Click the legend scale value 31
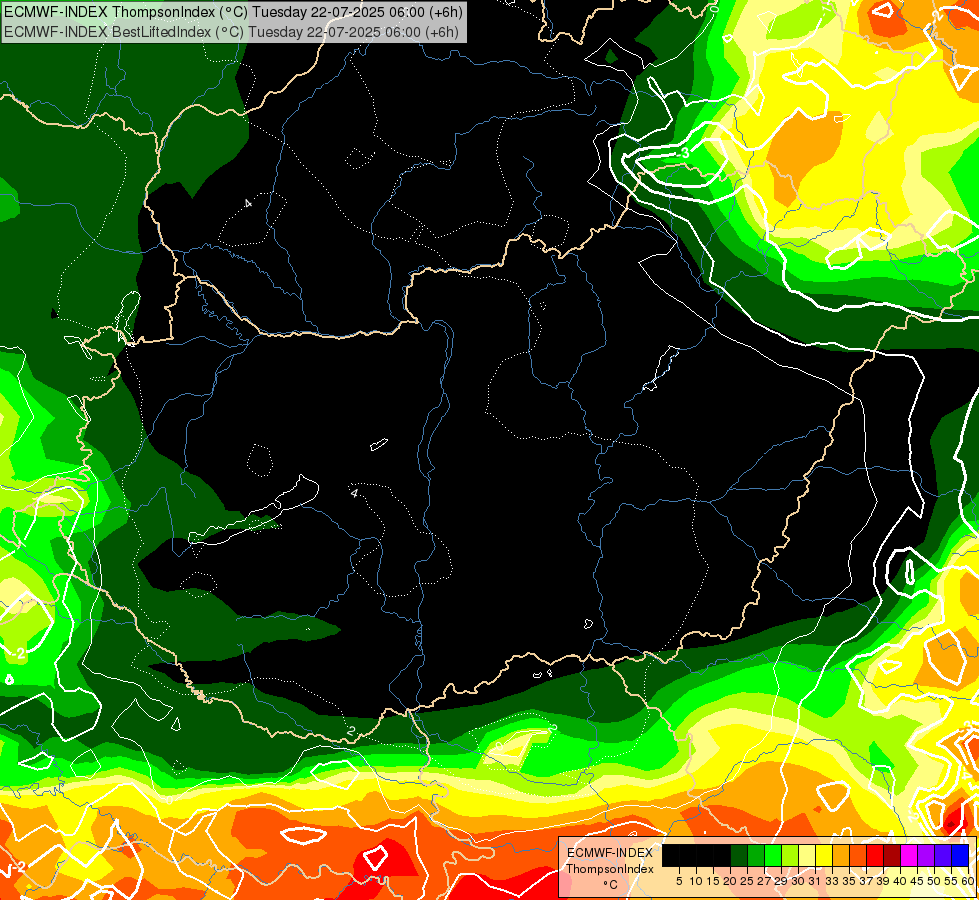979x900 pixels. click(815, 881)
